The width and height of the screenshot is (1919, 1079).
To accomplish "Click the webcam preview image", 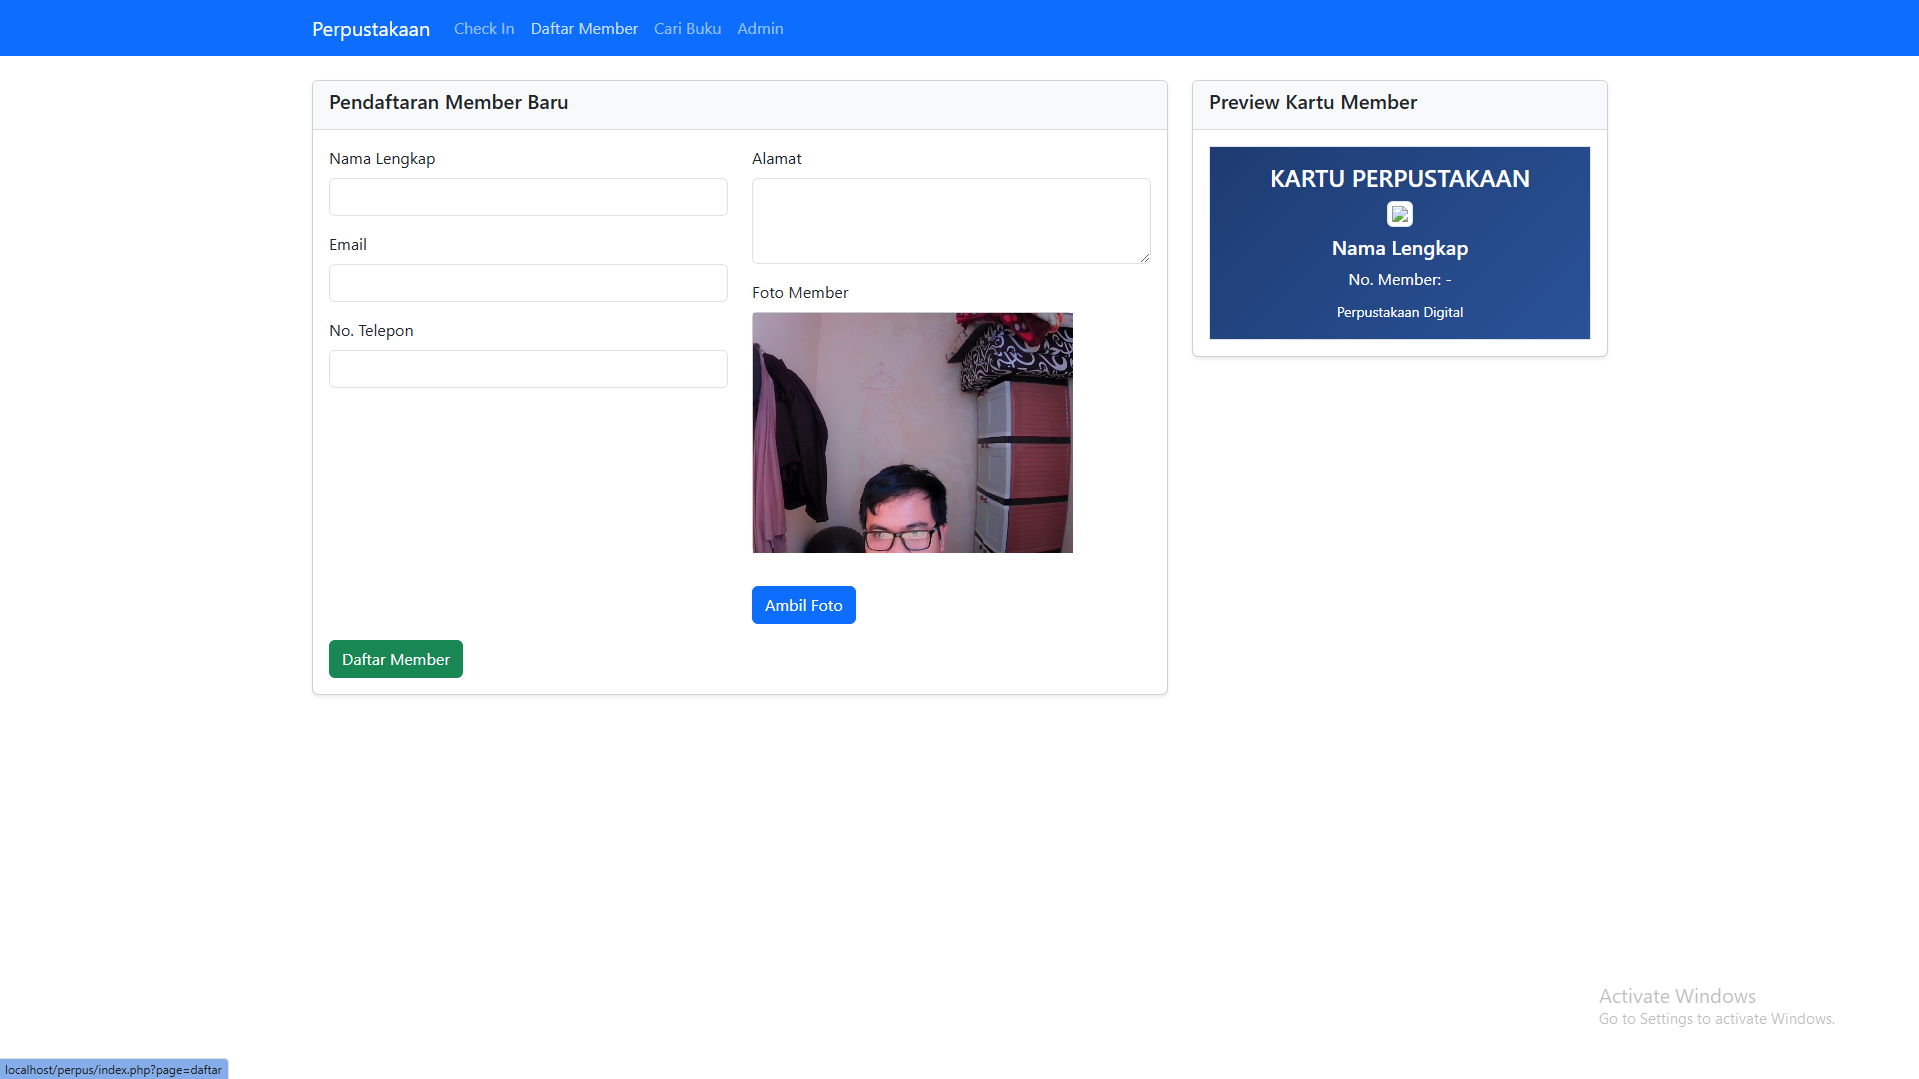I will [912, 433].
